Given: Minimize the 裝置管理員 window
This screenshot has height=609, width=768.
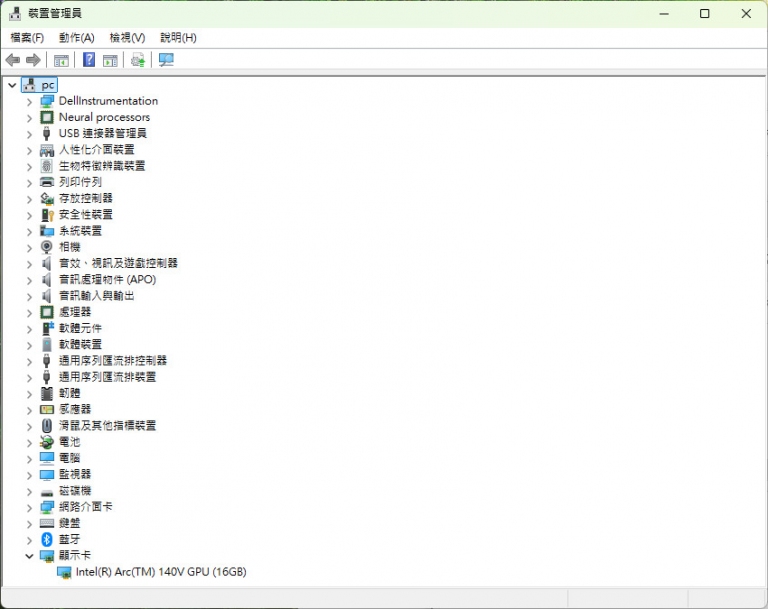Looking at the screenshot, I should 664,14.
